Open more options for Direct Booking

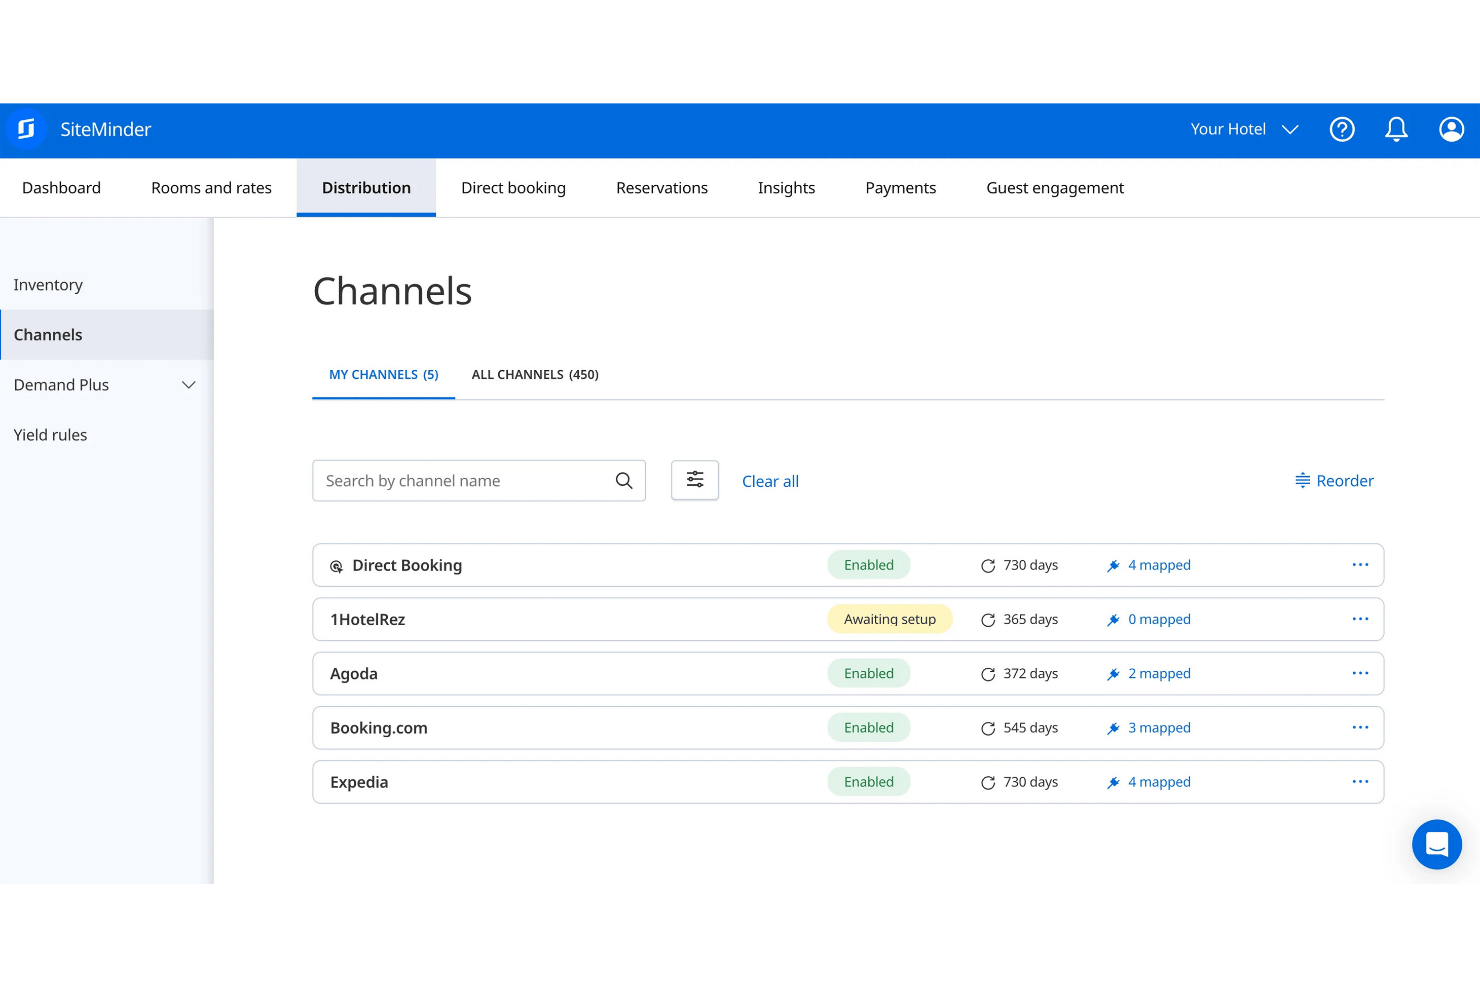pyautogui.click(x=1360, y=565)
